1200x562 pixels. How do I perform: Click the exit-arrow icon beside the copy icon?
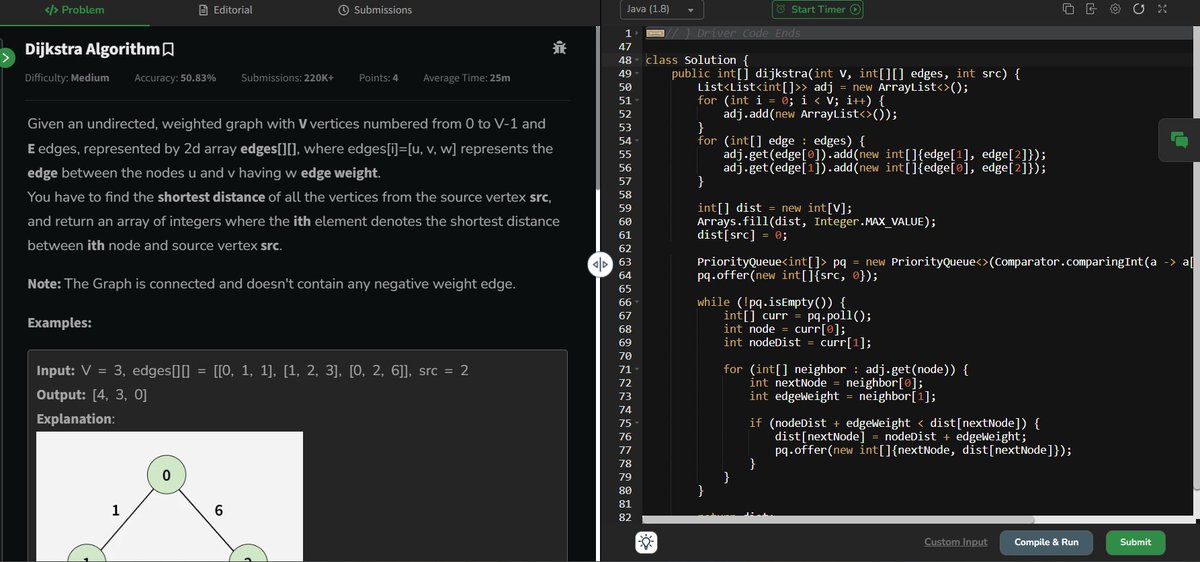pyautogui.click(x=1091, y=9)
